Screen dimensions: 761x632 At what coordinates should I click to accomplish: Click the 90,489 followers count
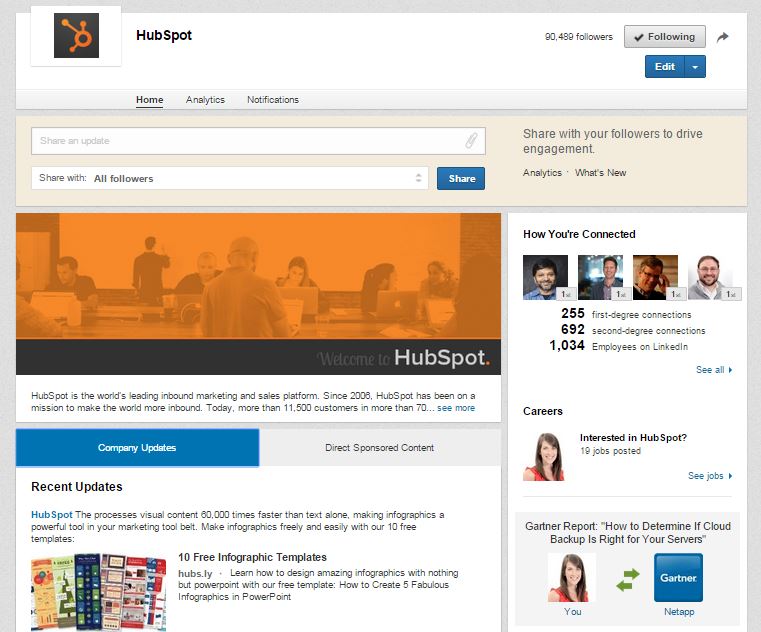click(x=579, y=37)
